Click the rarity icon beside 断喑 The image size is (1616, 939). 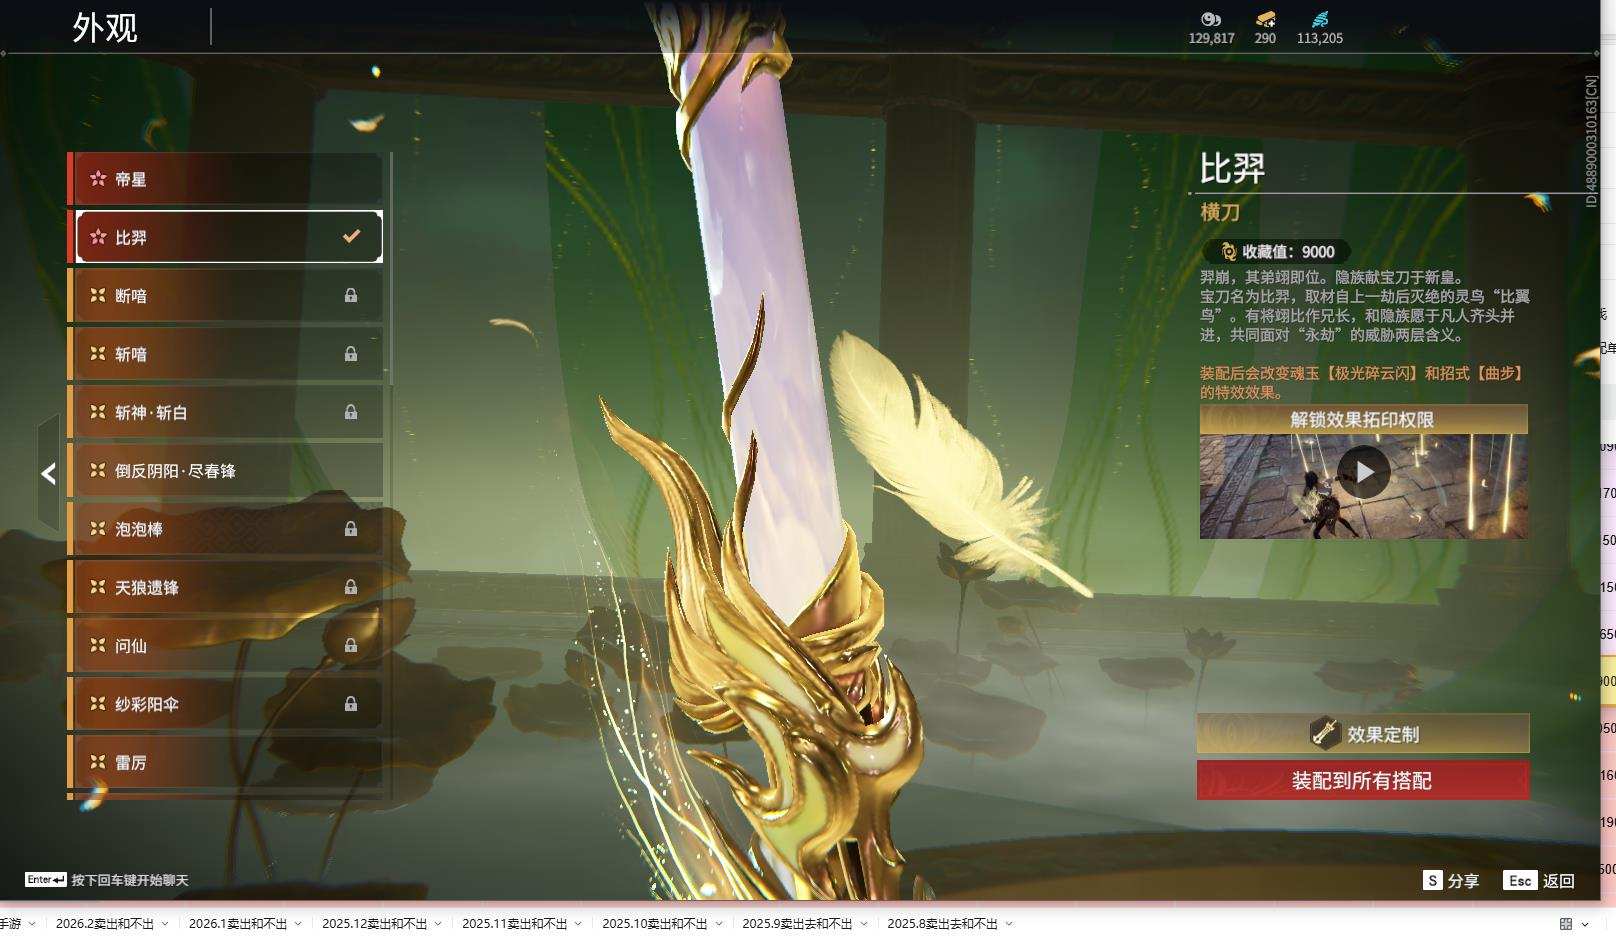[x=98, y=295]
